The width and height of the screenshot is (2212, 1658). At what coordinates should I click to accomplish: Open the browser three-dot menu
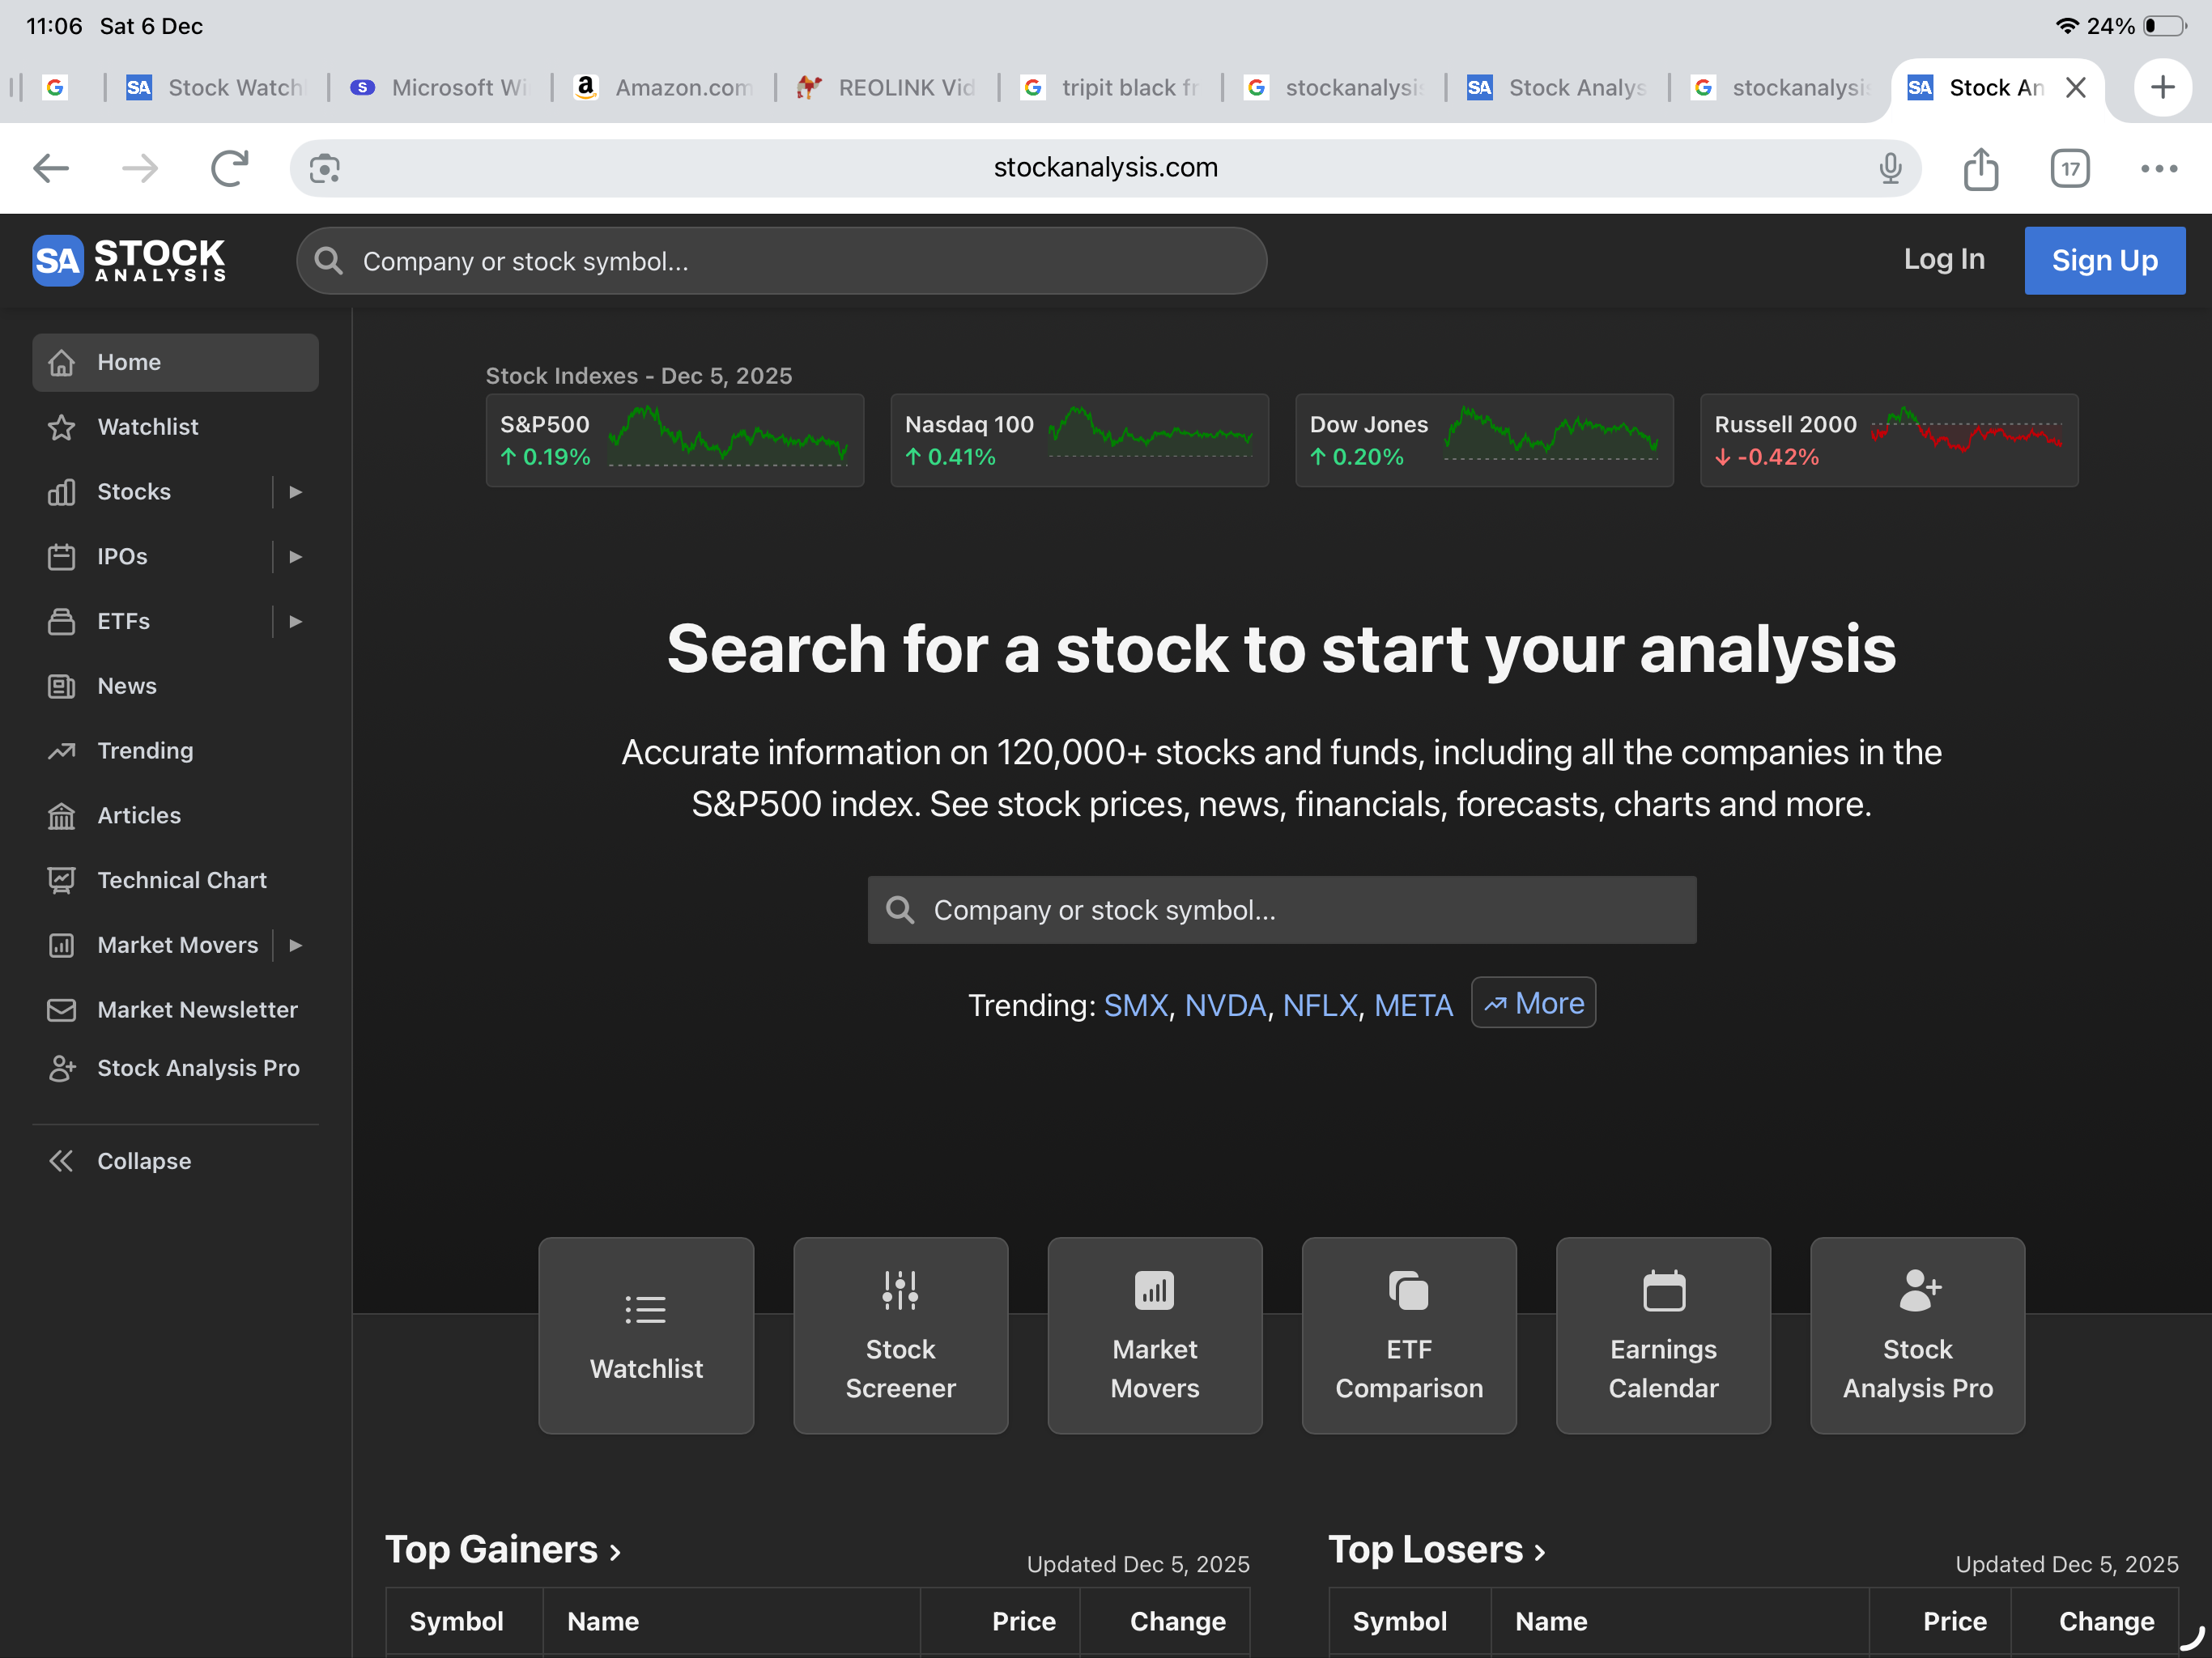tap(2158, 168)
